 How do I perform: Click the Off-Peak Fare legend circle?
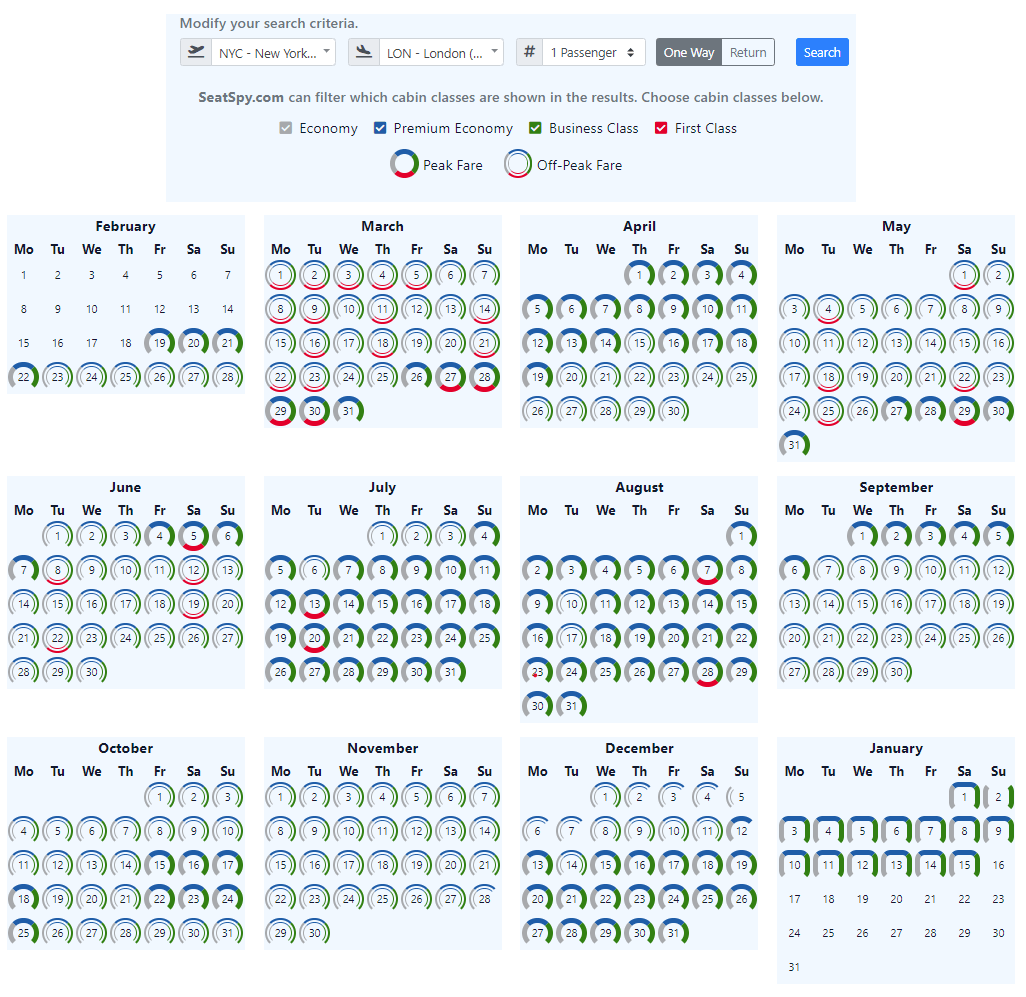point(518,163)
